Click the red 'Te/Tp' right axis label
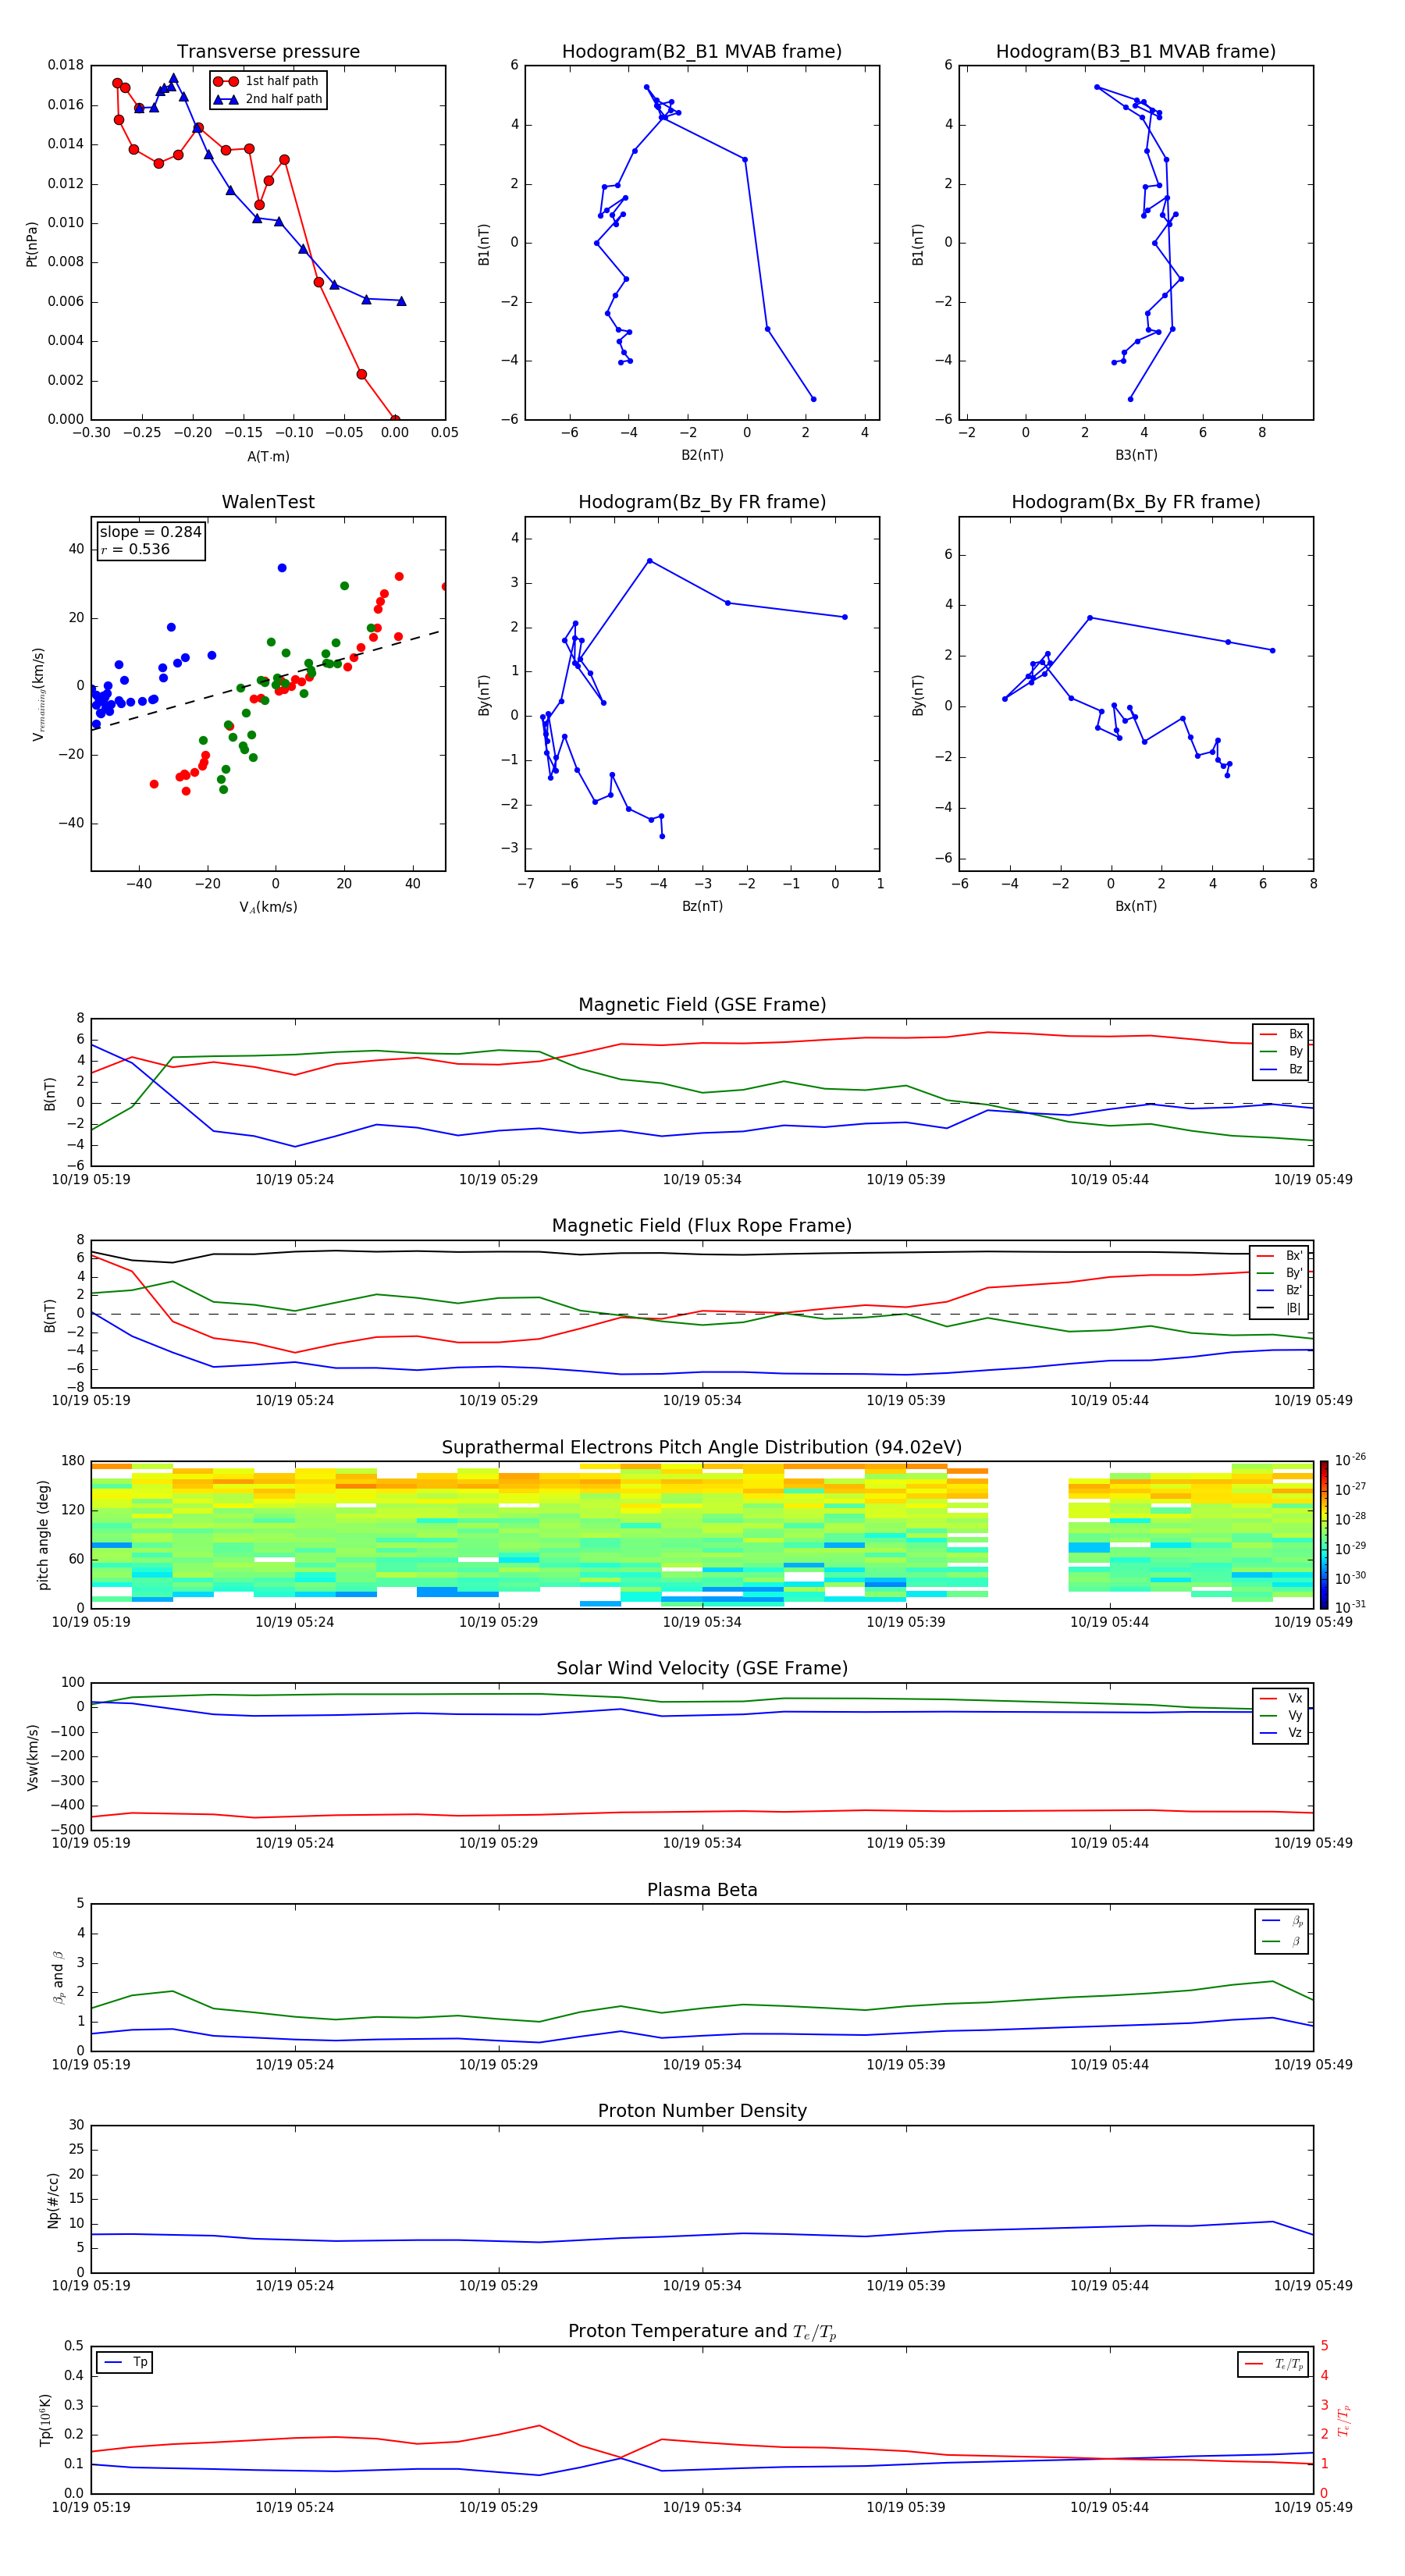Viewport: 1405px width, 2576px height. pos(1343,2420)
